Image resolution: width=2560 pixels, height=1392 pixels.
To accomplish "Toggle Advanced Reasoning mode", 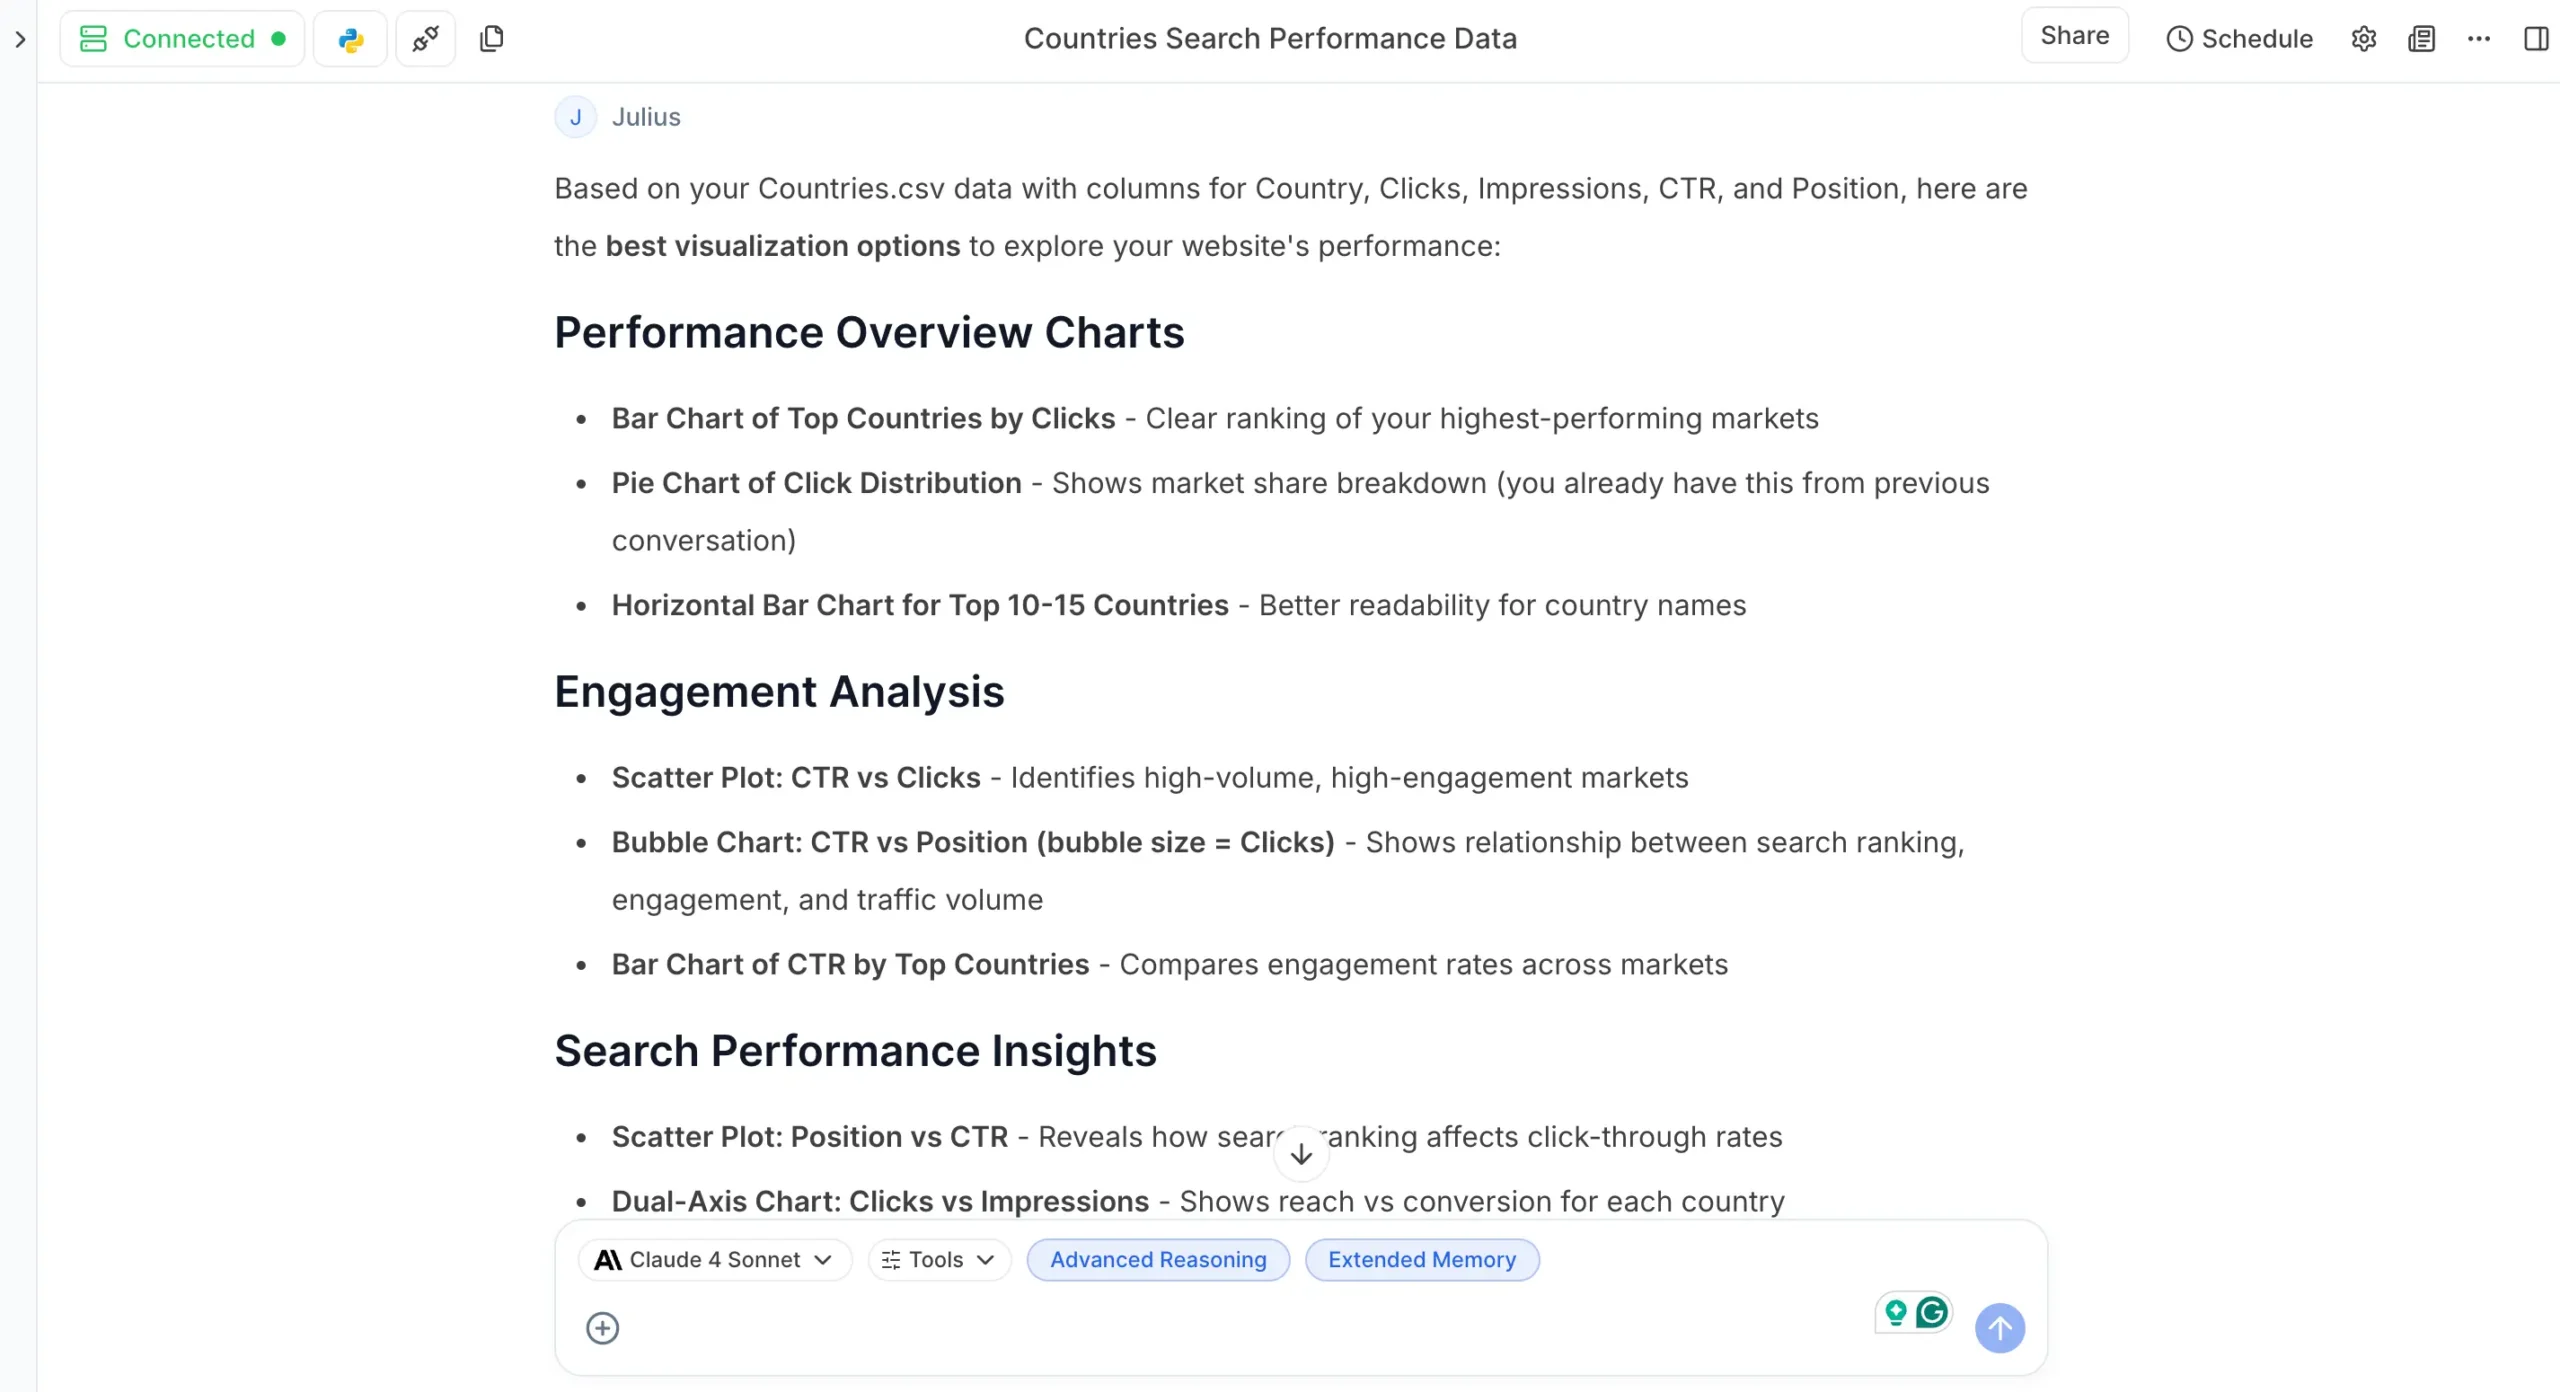I will (1158, 1260).
